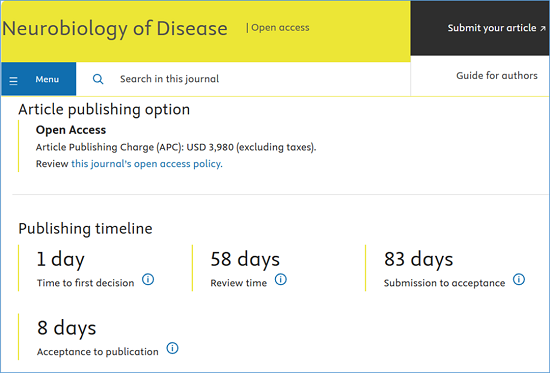Open the Guide for authors link
This screenshot has height=373, width=550.
(497, 75)
